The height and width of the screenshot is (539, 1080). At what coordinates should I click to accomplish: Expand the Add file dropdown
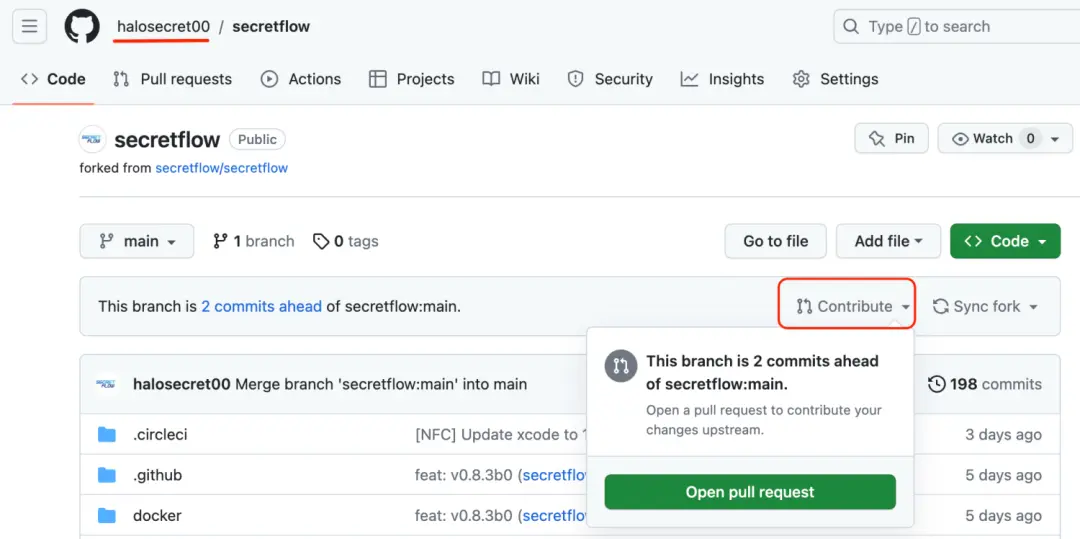coord(889,241)
